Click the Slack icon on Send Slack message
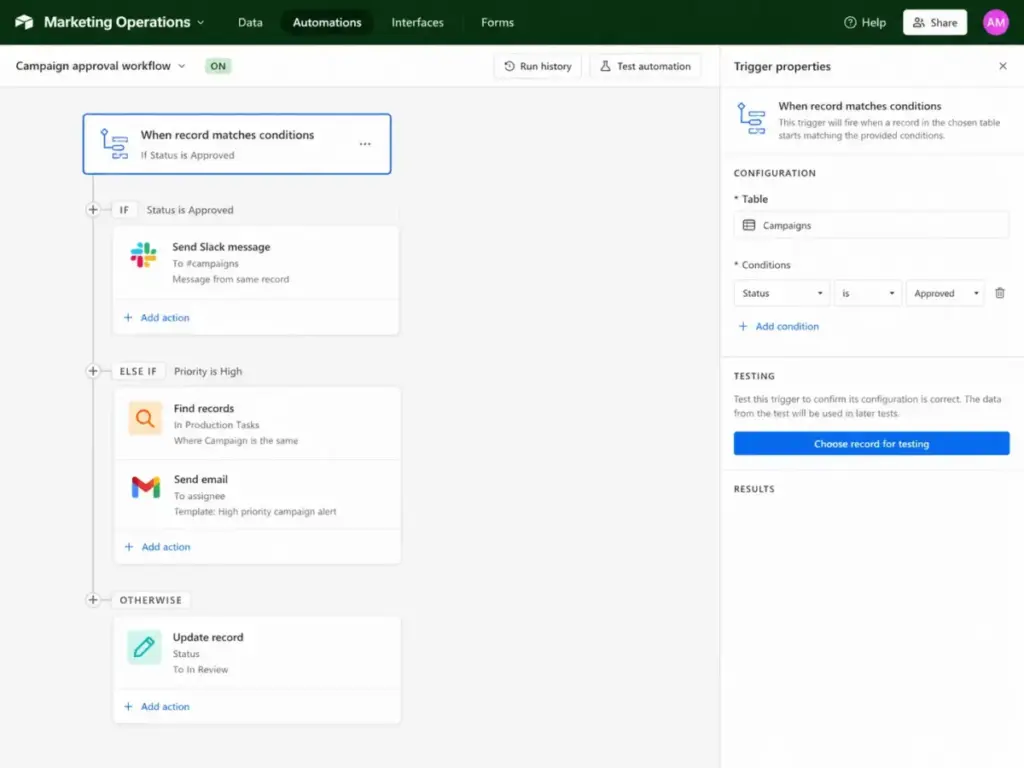Image resolution: width=1024 pixels, height=768 pixels. click(143, 255)
